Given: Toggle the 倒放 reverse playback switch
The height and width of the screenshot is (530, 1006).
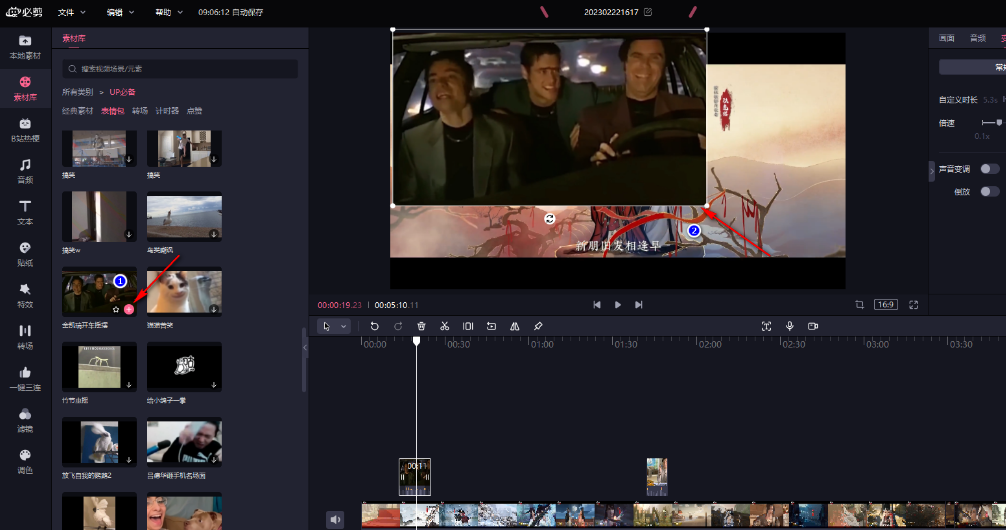Looking at the screenshot, I should point(989,191).
